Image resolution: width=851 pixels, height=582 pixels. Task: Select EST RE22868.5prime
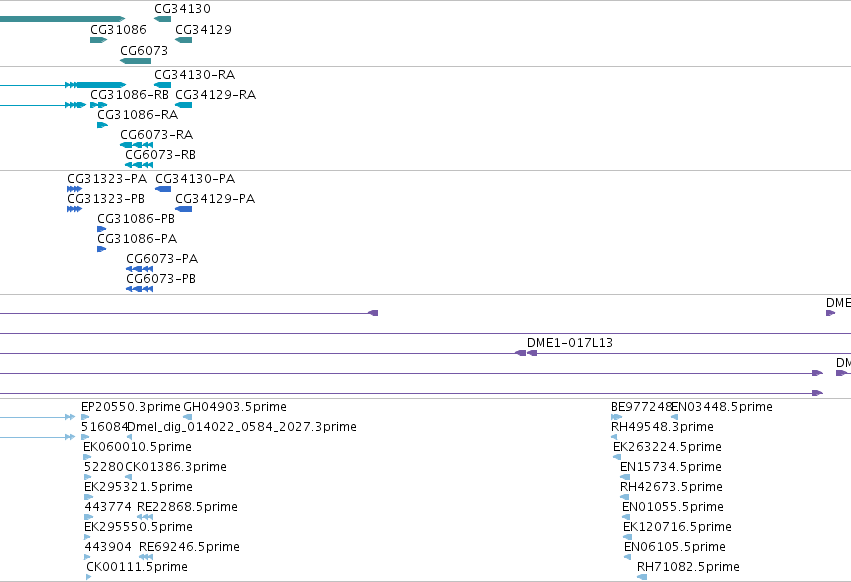point(145,517)
